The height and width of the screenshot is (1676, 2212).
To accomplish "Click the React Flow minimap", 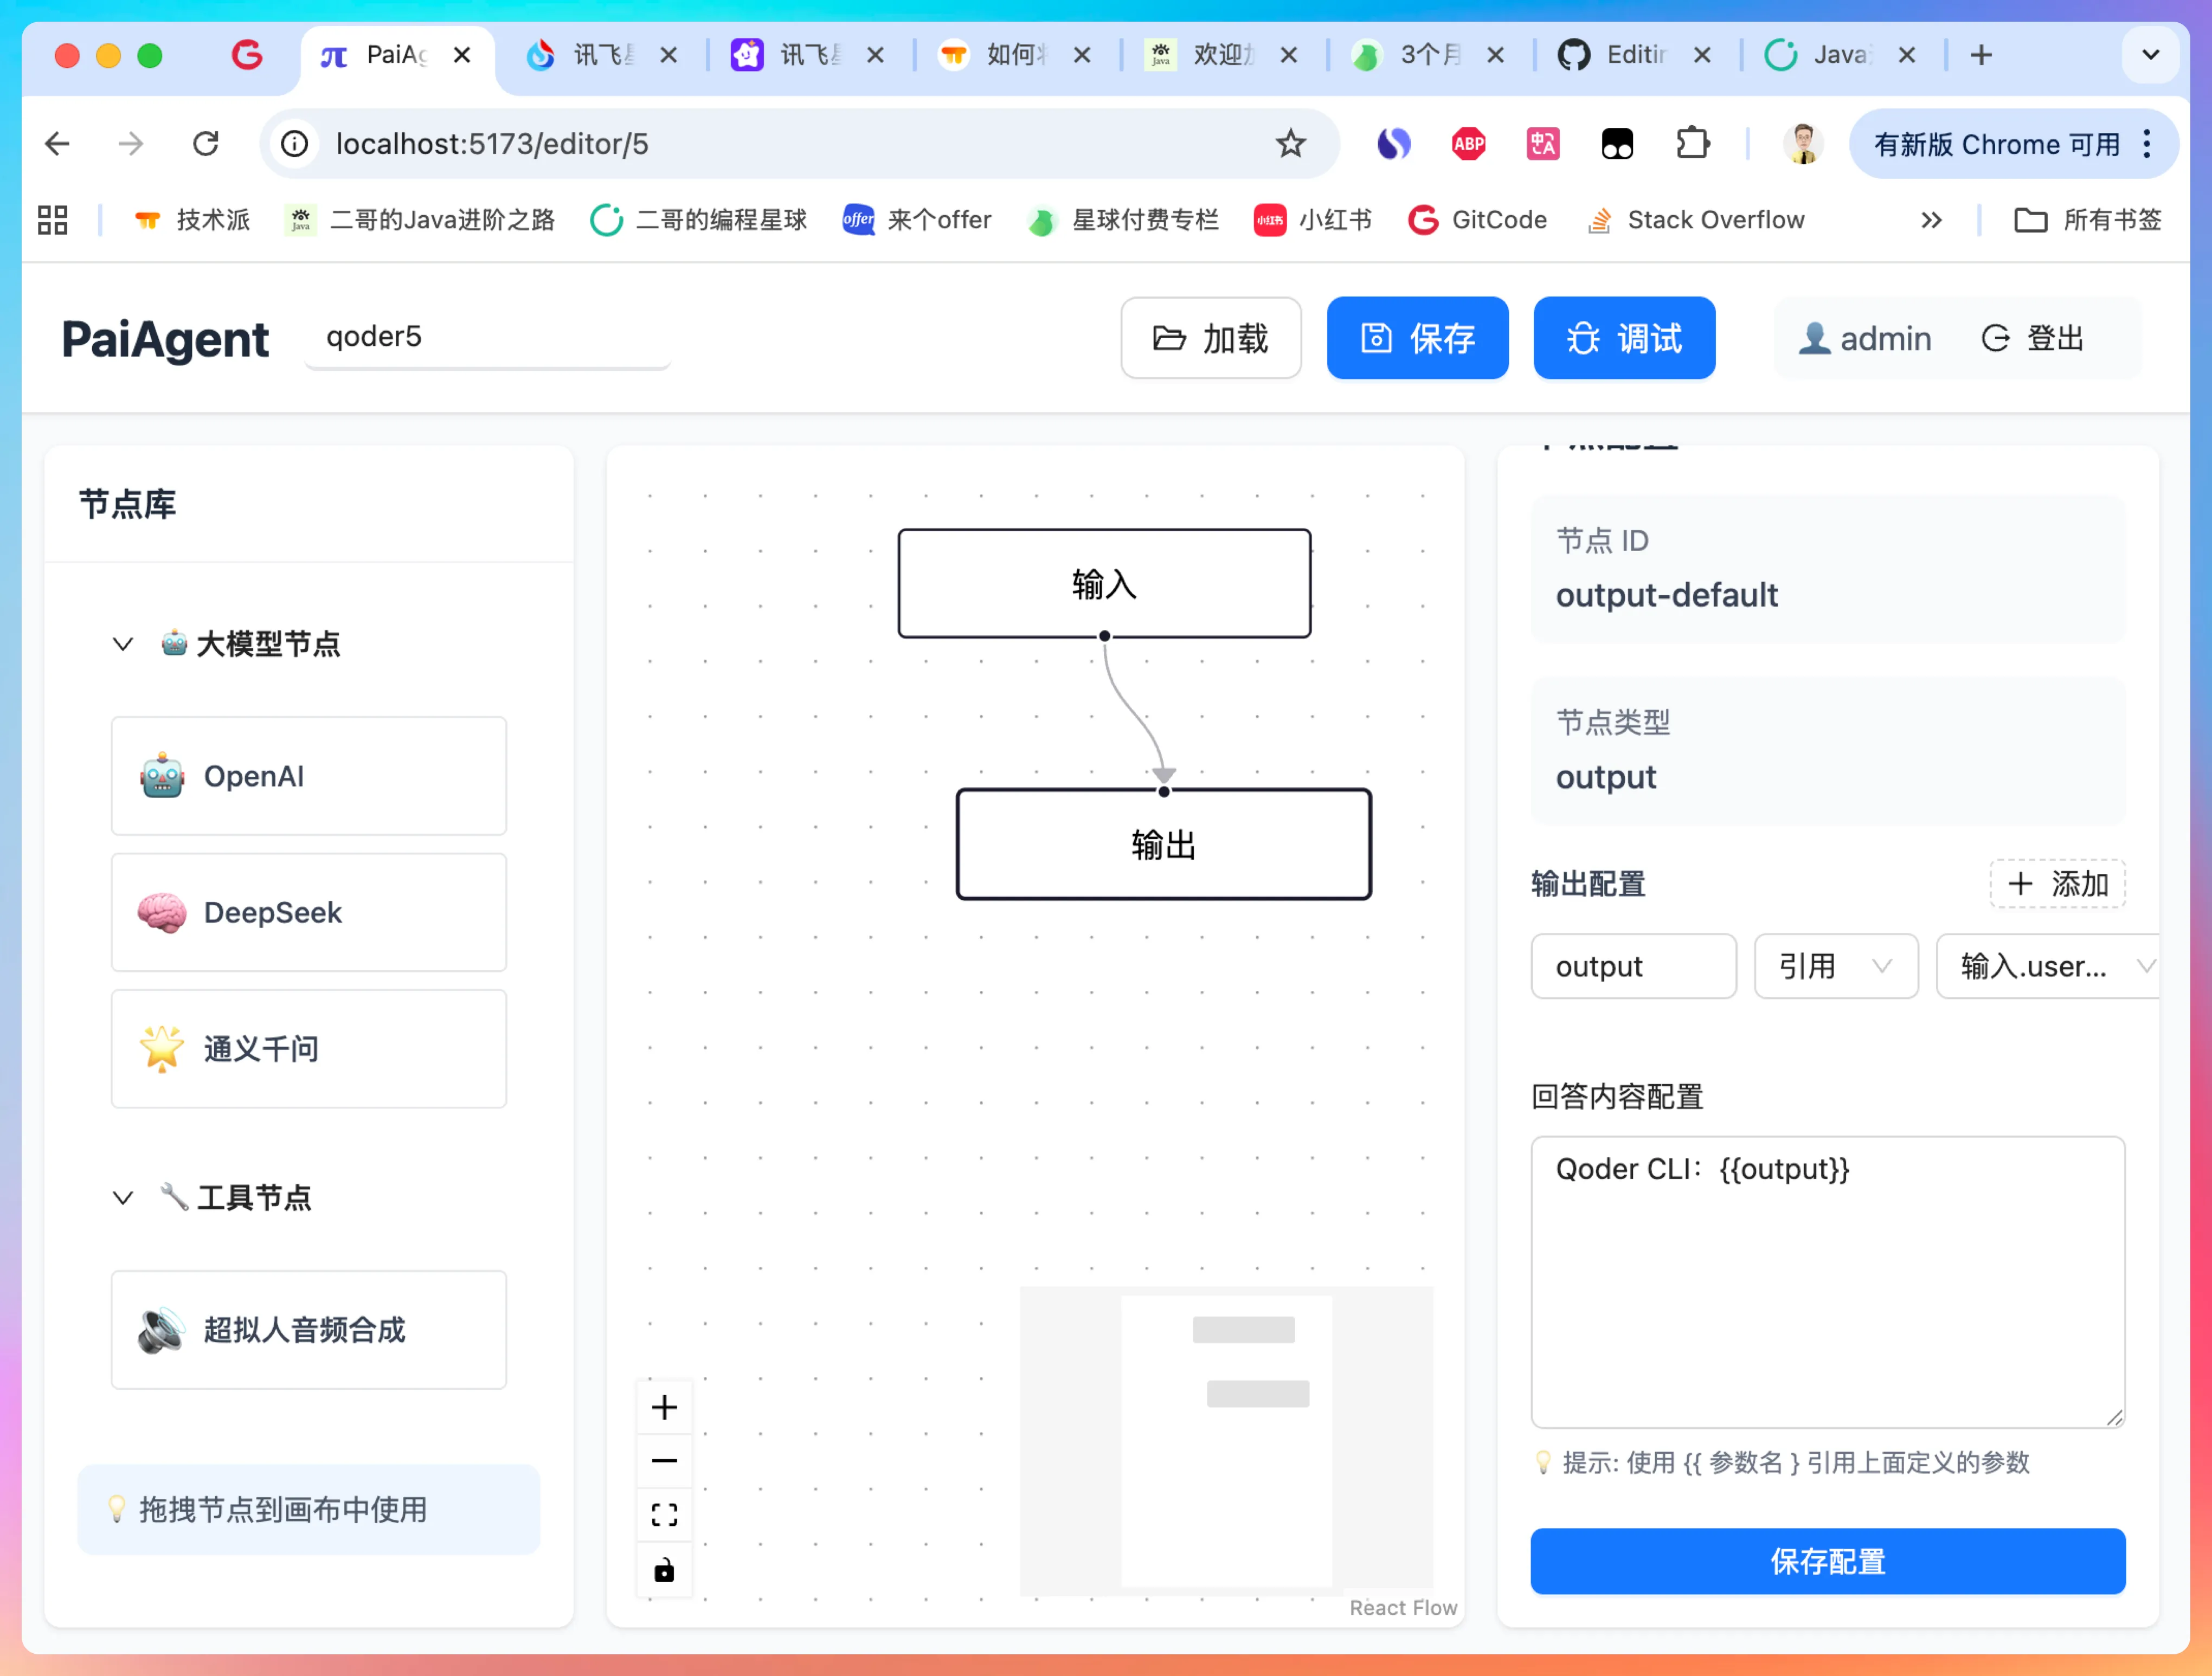I will click(x=1226, y=1440).
